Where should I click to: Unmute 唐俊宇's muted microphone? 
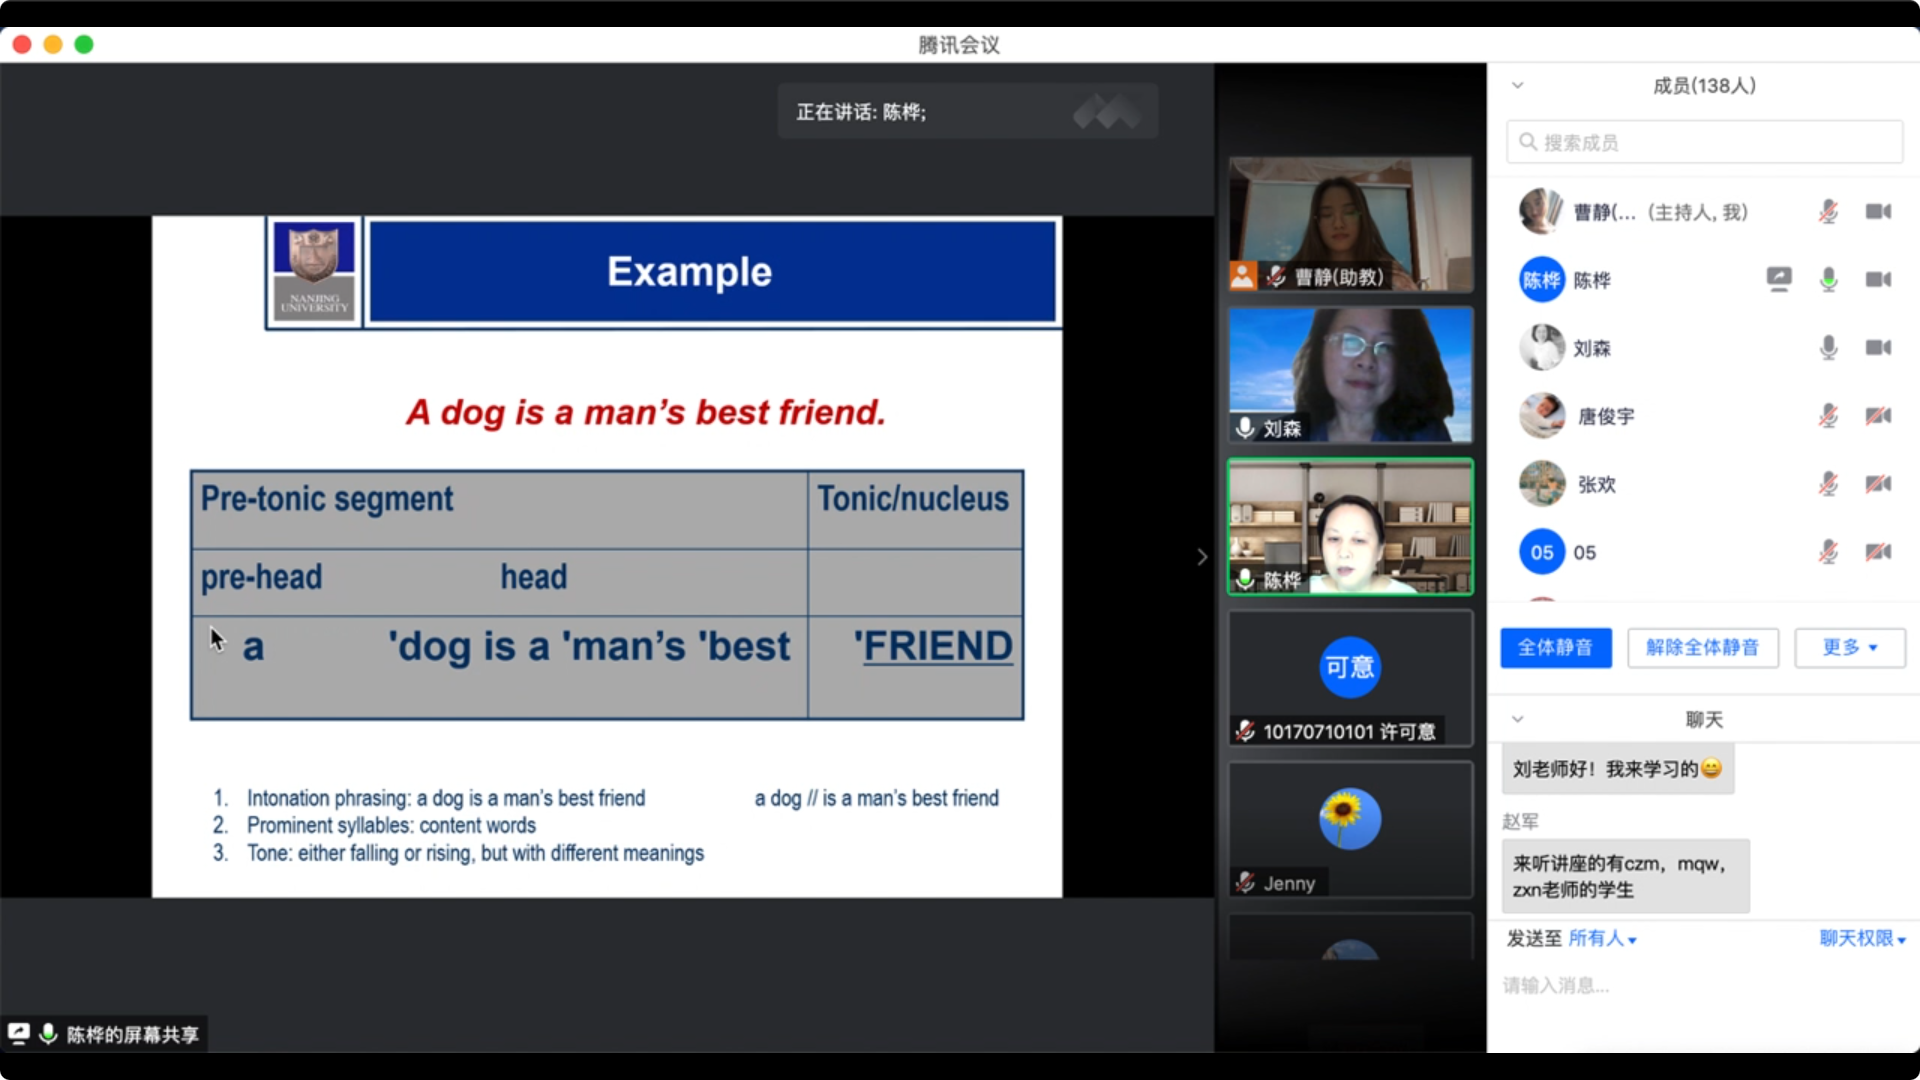click(1828, 416)
